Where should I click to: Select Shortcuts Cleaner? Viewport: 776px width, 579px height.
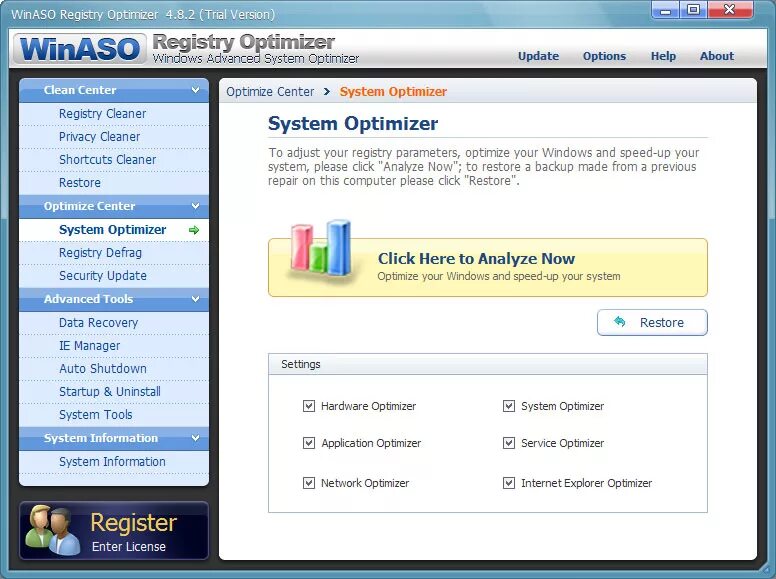(114, 160)
